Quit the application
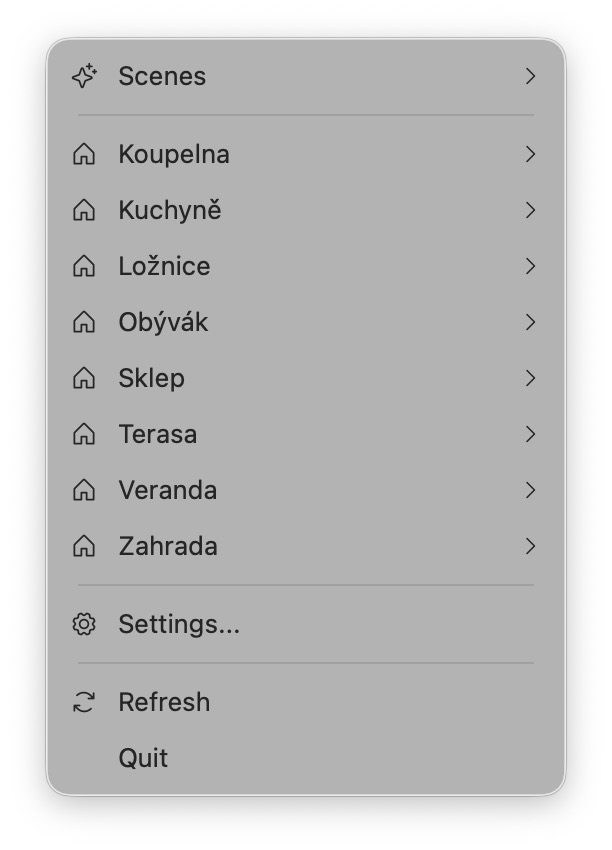Screen dimensions: 612x850 143,758
